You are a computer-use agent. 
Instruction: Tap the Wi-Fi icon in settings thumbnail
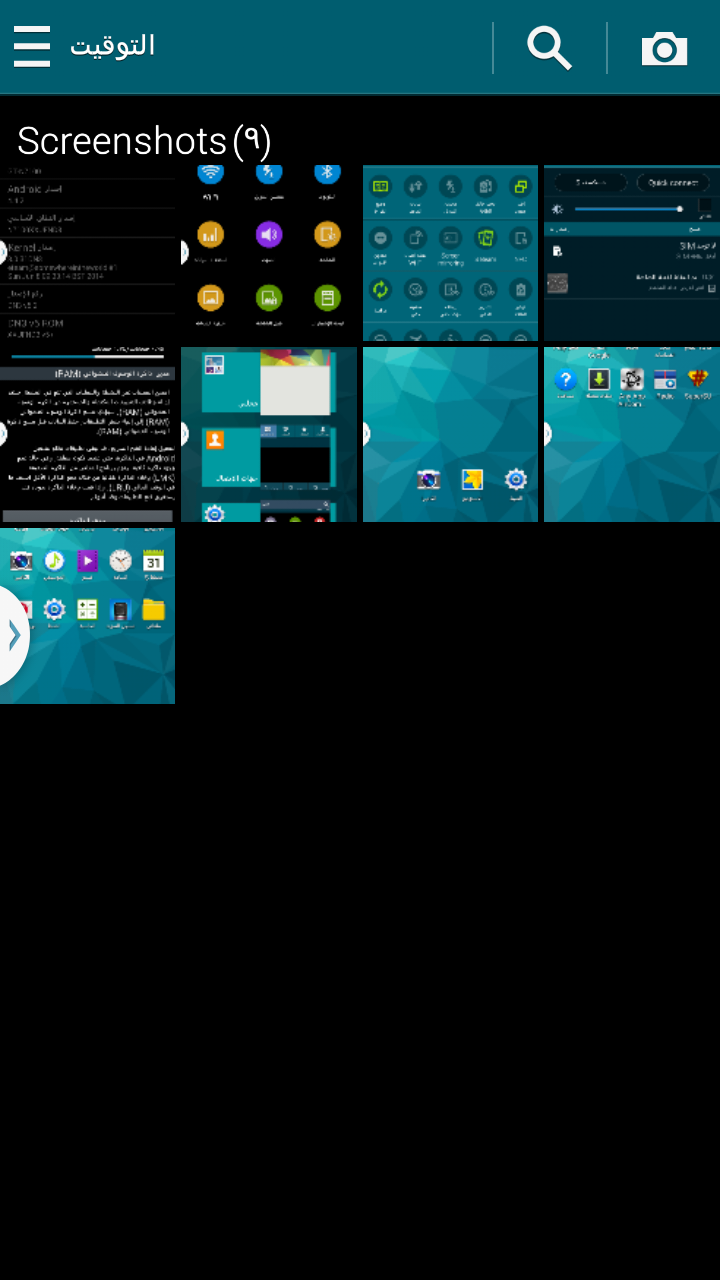210,173
